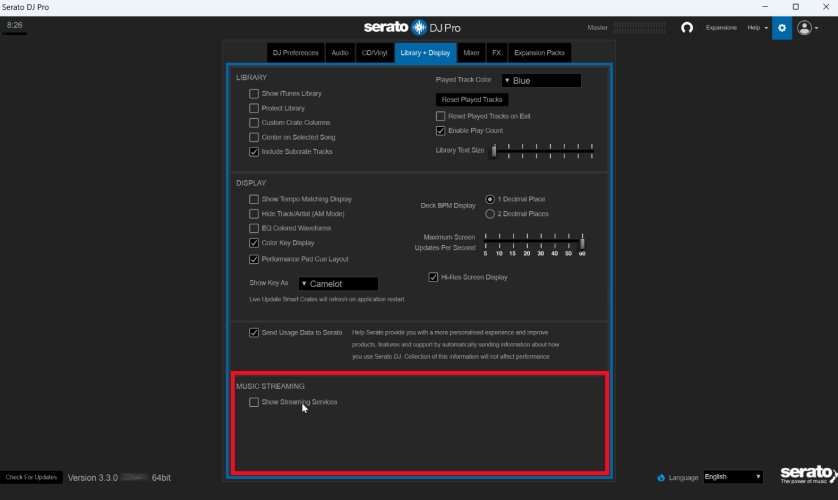Click the 'Version 3.3.0' text
Viewport: 838px width, 500px height.
[x=92, y=478]
